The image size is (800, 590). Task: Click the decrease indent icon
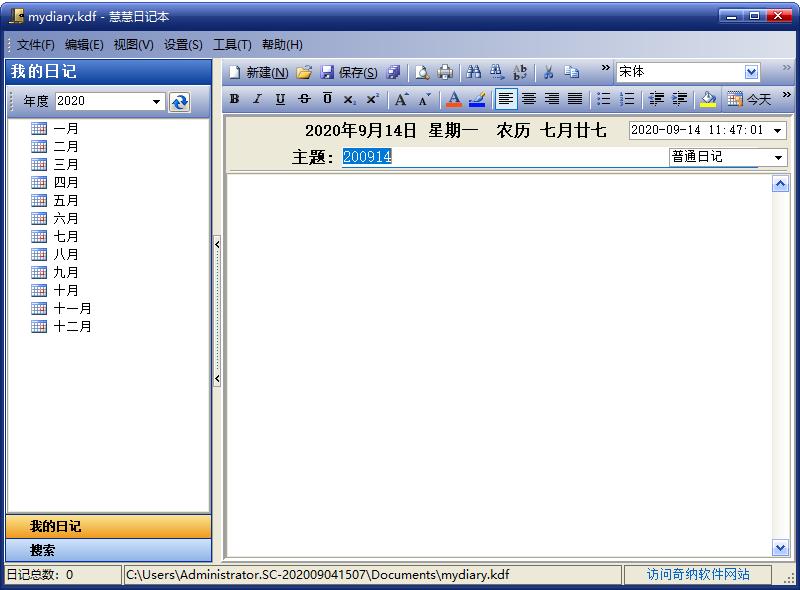656,99
